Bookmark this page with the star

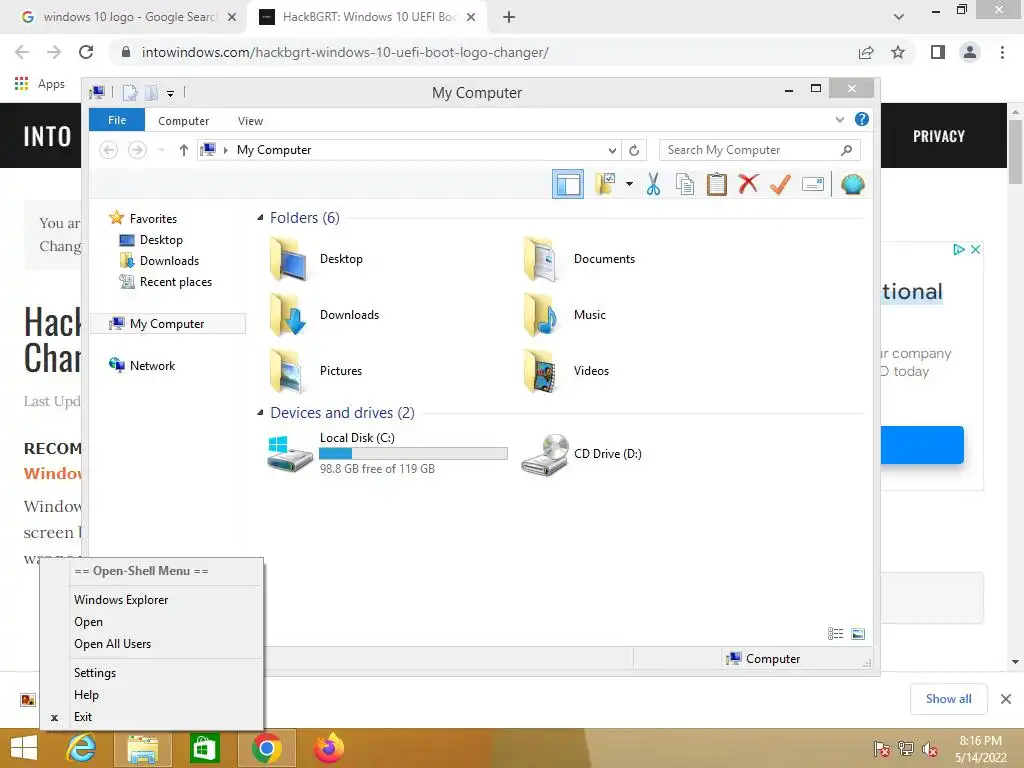(x=898, y=52)
